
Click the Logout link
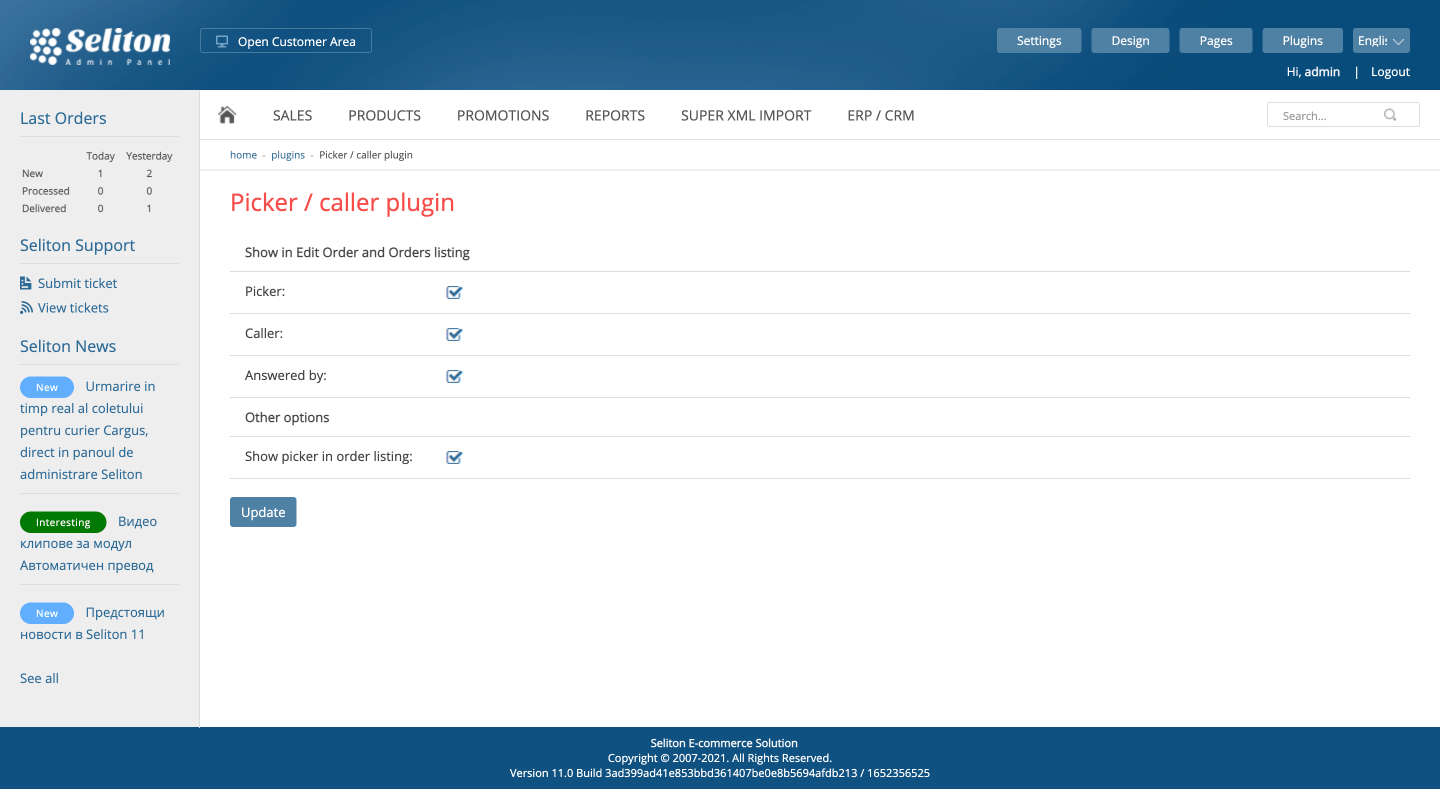pyautogui.click(x=1390, y=72)
